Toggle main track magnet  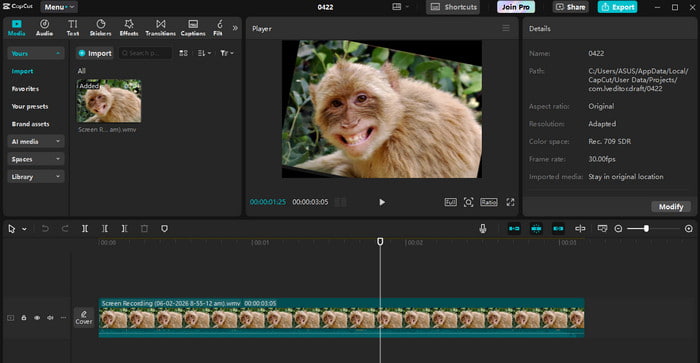pos(514,229)
